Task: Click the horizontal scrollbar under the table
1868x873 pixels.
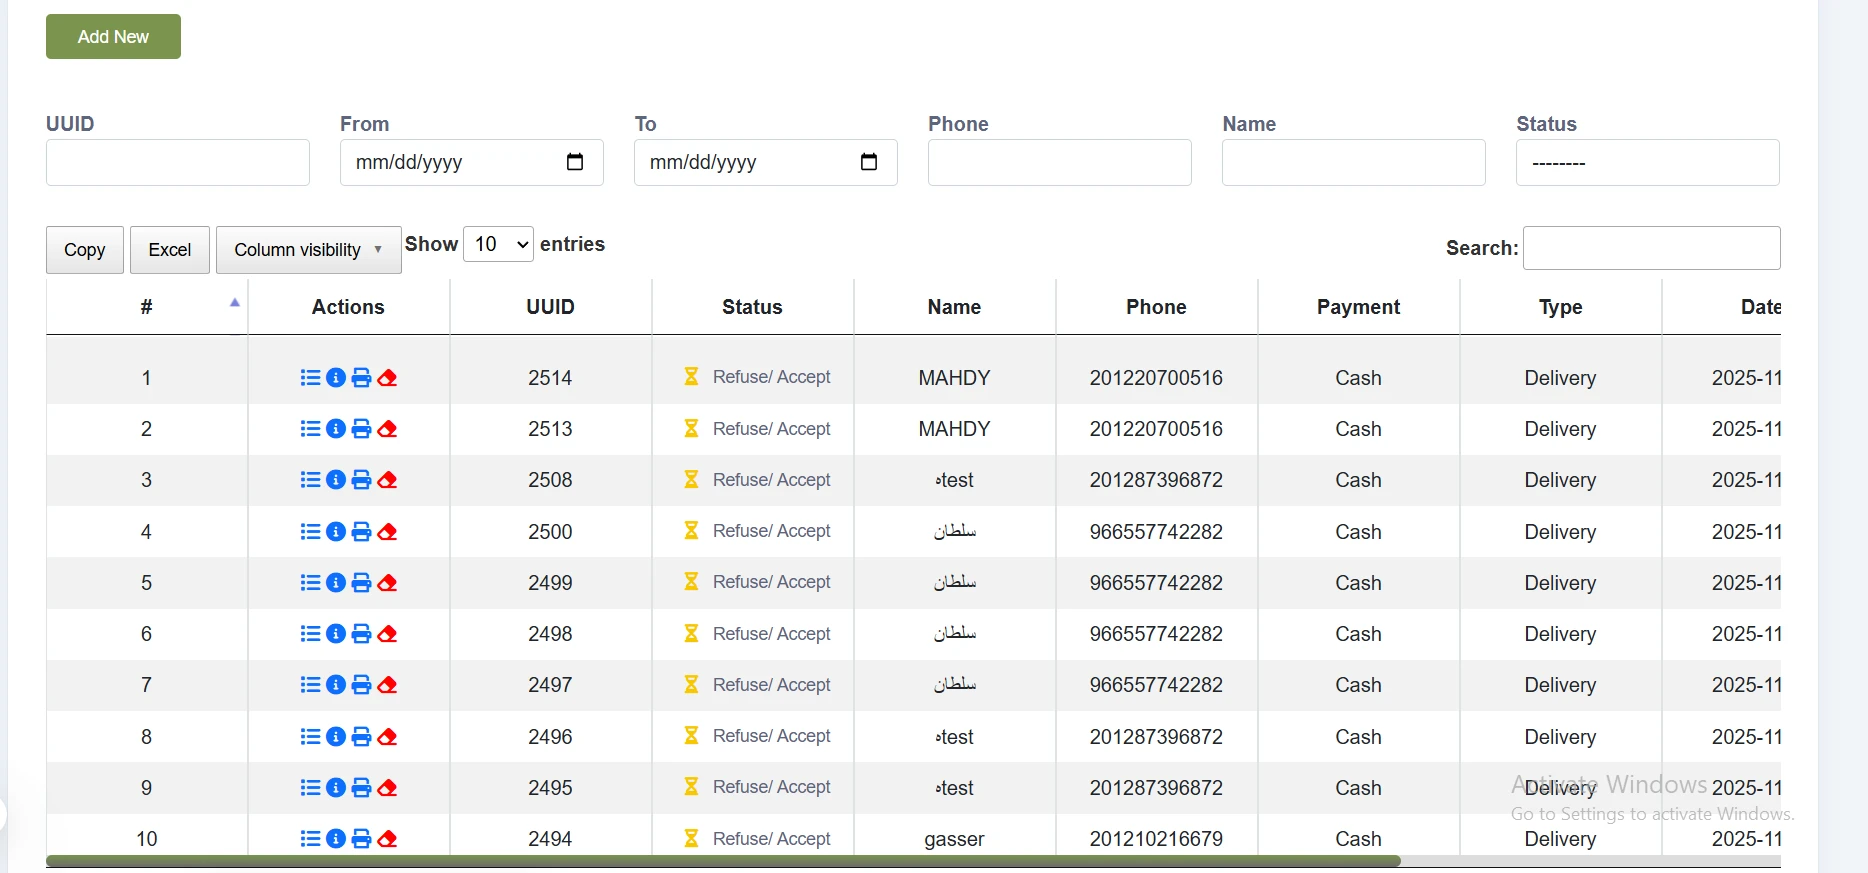Action: click(723, 861)
